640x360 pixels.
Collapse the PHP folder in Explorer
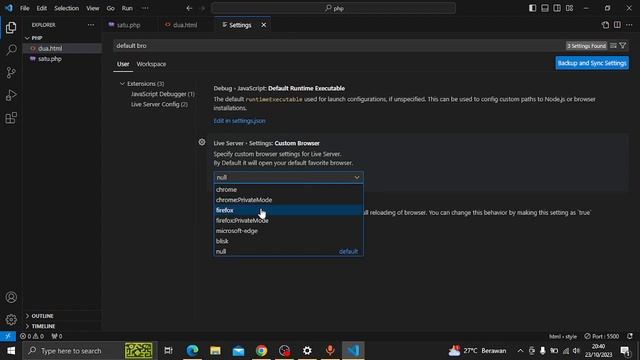(x=27, y=38)
